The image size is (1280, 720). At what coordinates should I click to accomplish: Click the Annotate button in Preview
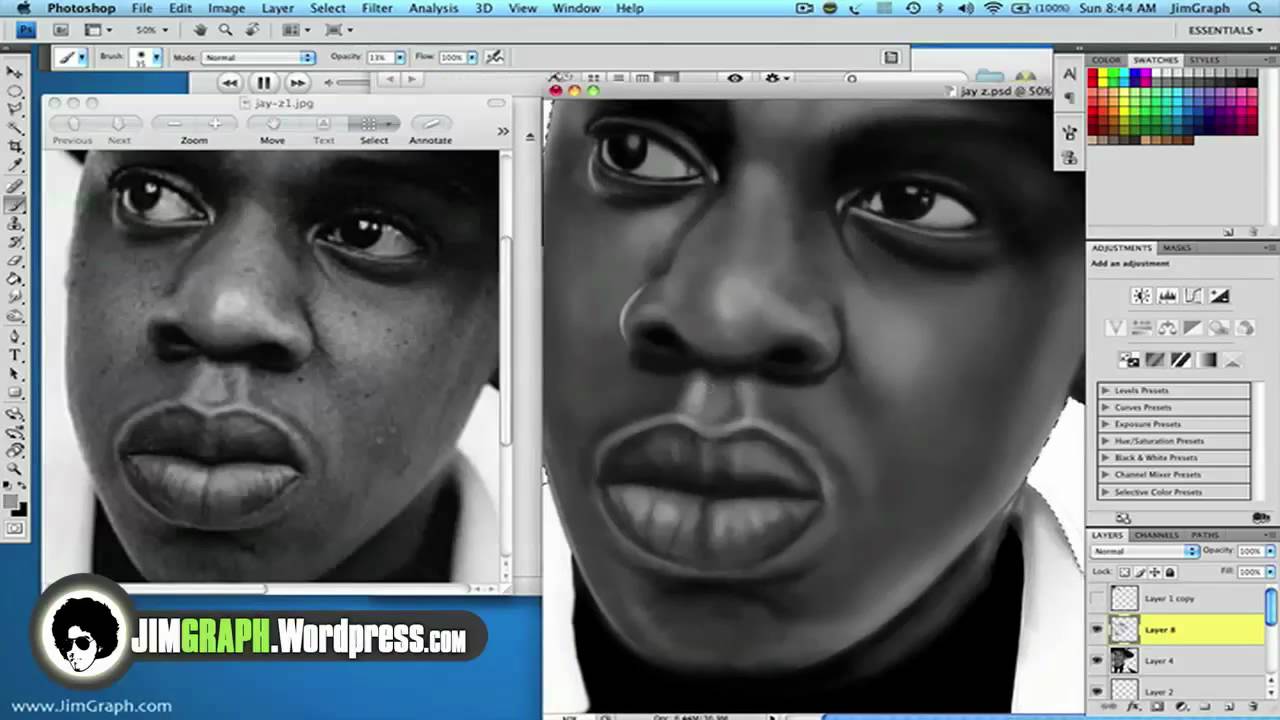coord(431,124)
